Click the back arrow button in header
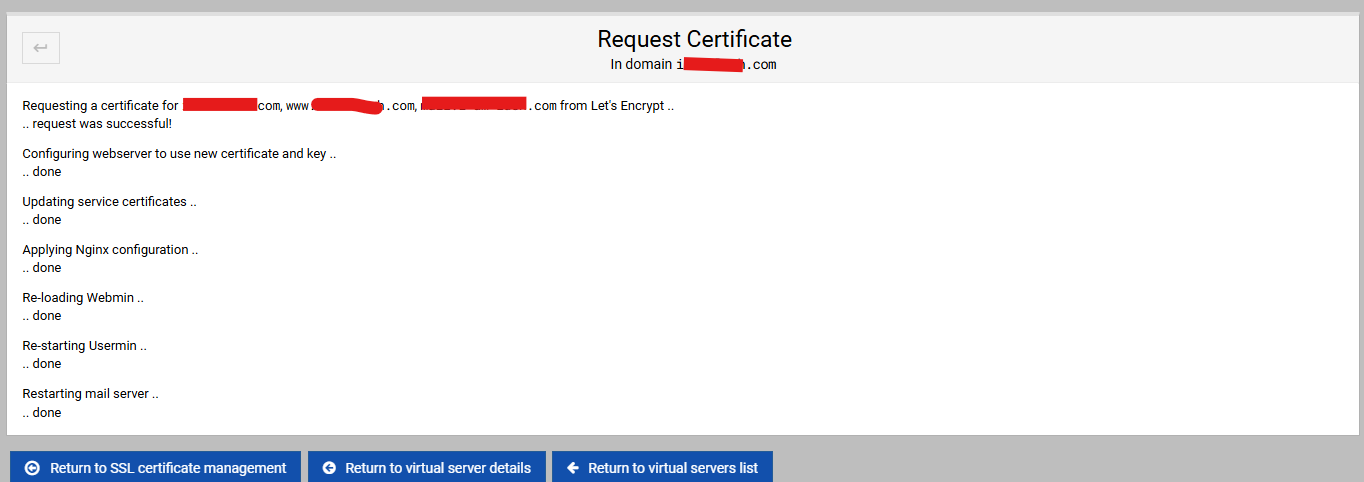 [x=41, y=47]
